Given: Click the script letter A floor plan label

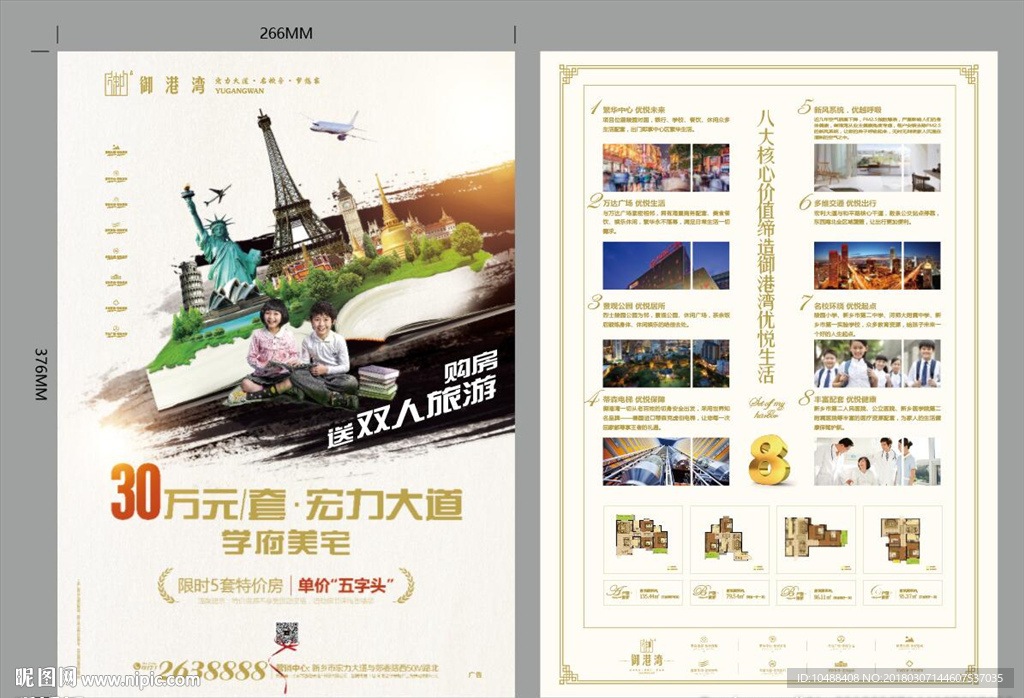Looking at the screenshot, I should pyautogui.click(x=617, y=592).
